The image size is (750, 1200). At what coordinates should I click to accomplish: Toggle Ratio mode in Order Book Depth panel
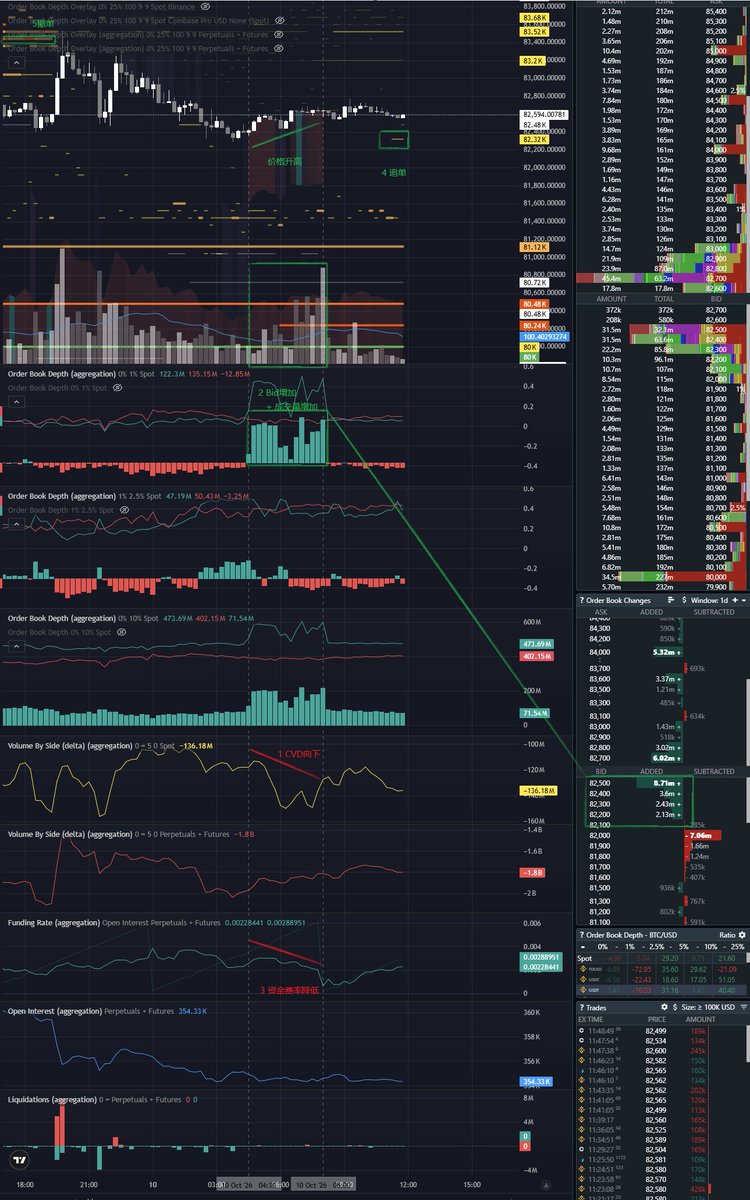[727, 935]
